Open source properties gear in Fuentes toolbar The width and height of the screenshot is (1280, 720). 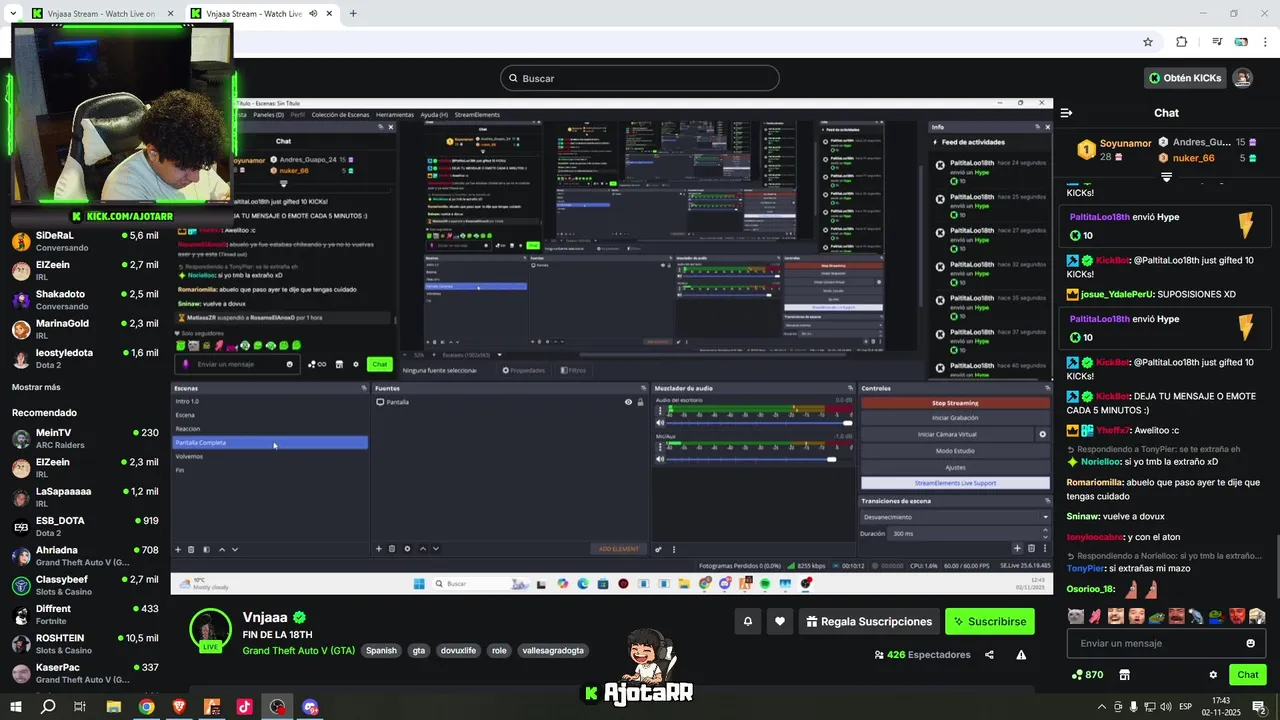[407, 549]
